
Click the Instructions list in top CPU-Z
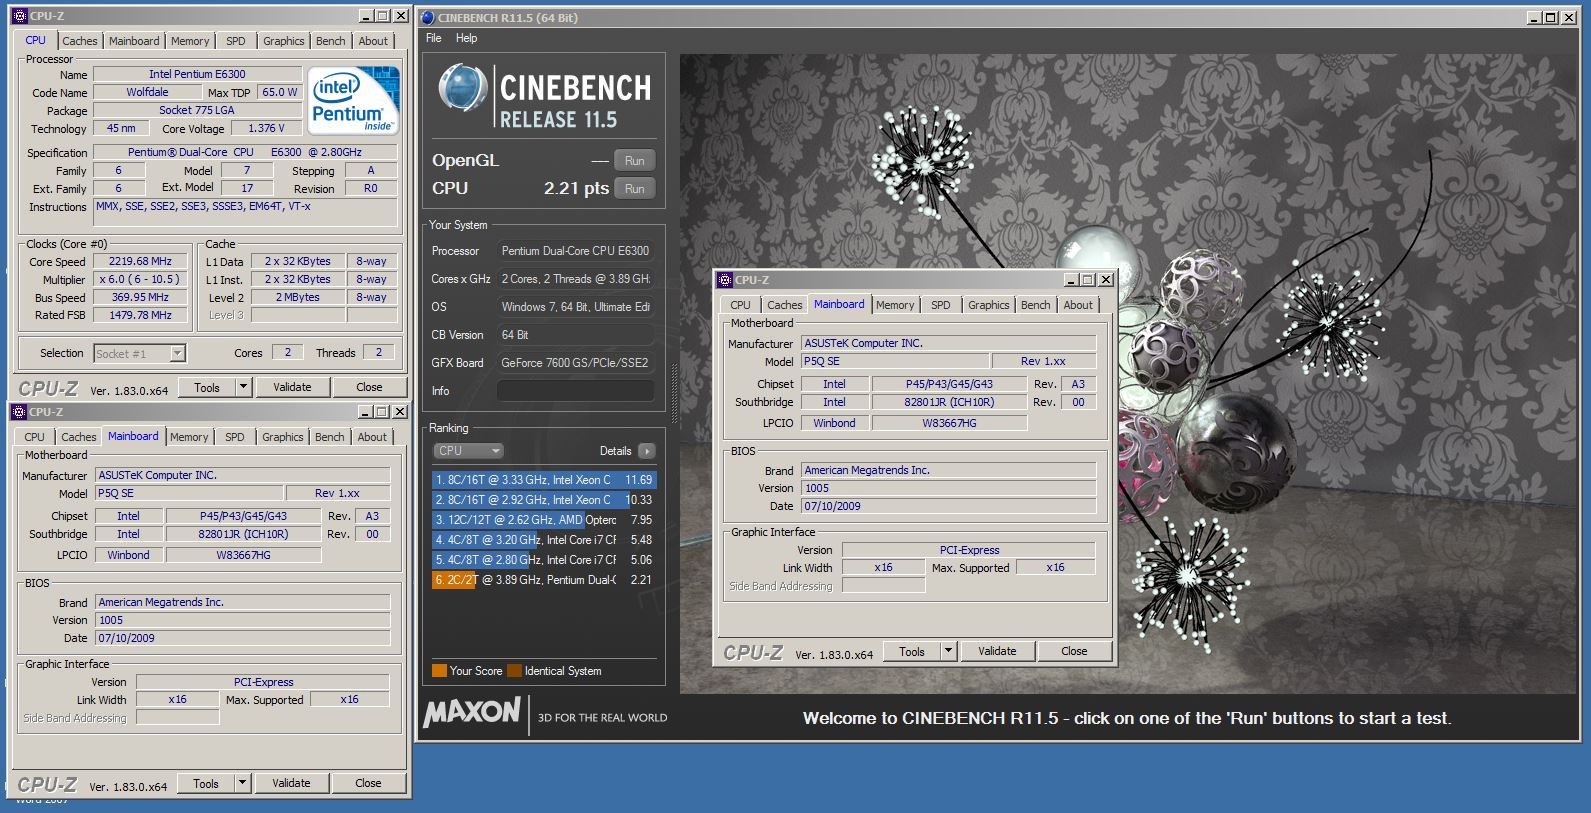pos(246,212)
